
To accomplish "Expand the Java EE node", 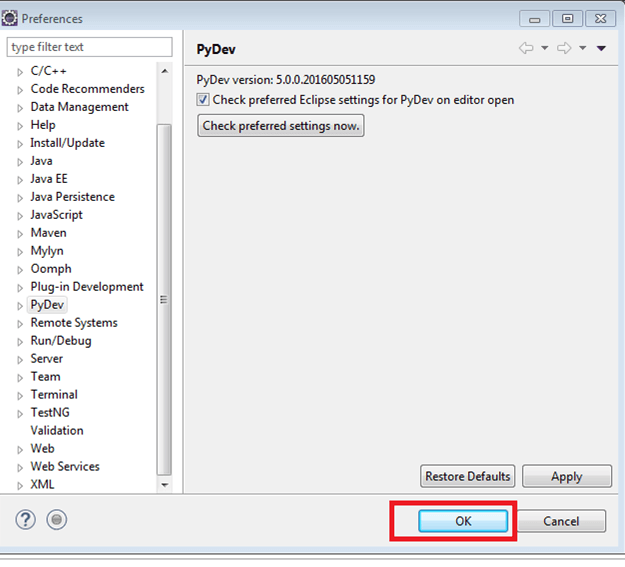I will 20,180.
